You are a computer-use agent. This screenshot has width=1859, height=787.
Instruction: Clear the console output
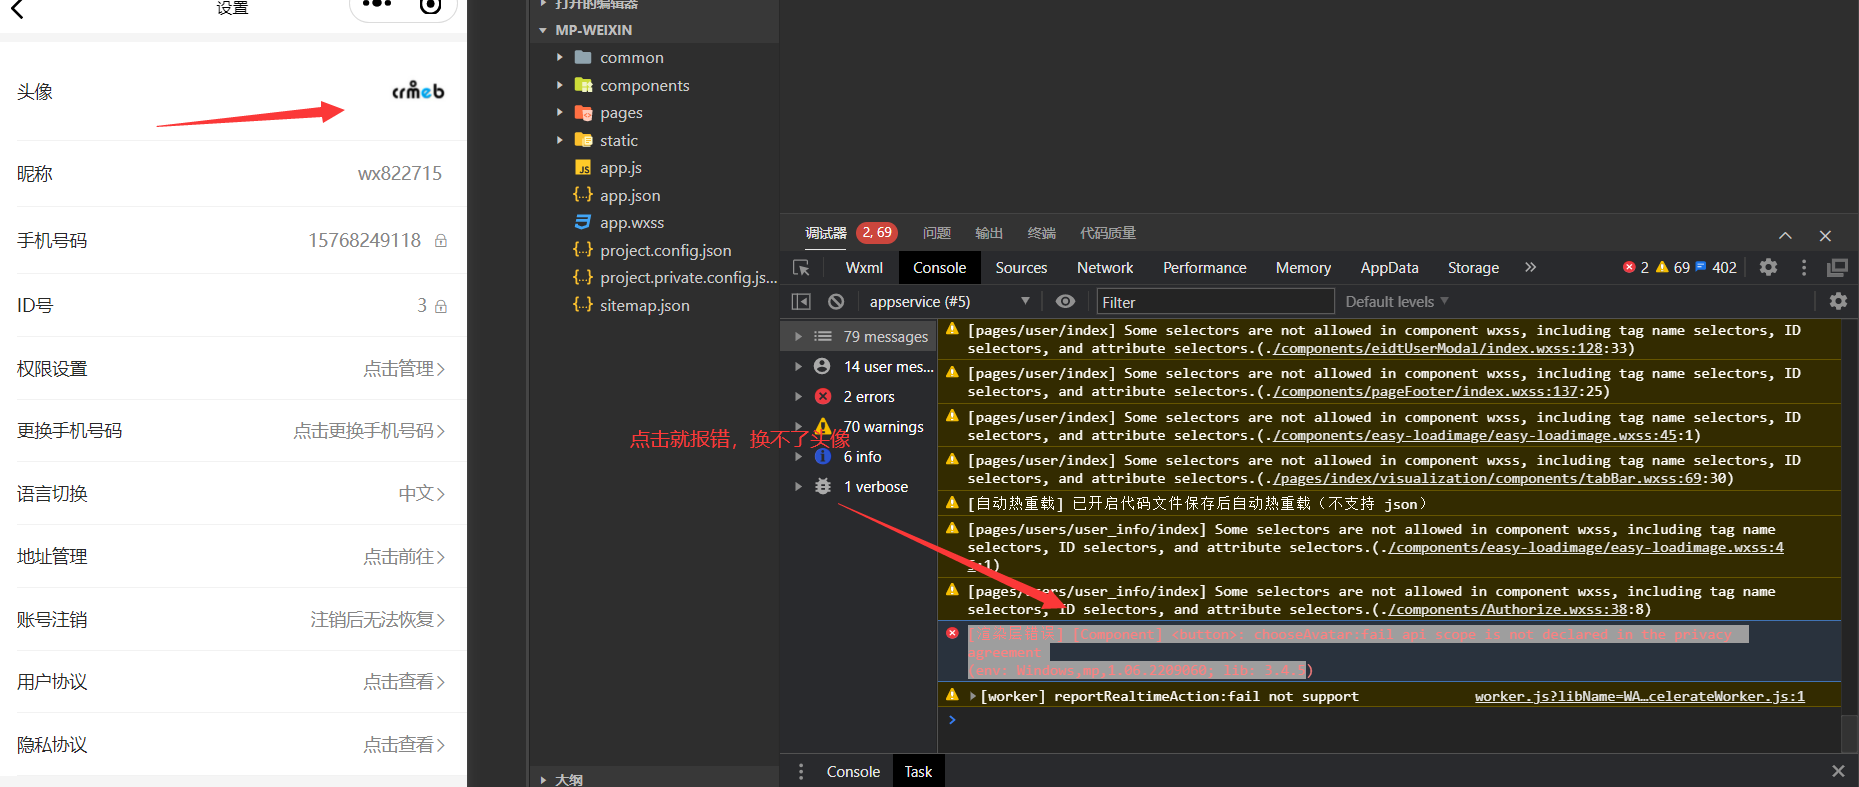pyautogui.click(x=836, y=301)
